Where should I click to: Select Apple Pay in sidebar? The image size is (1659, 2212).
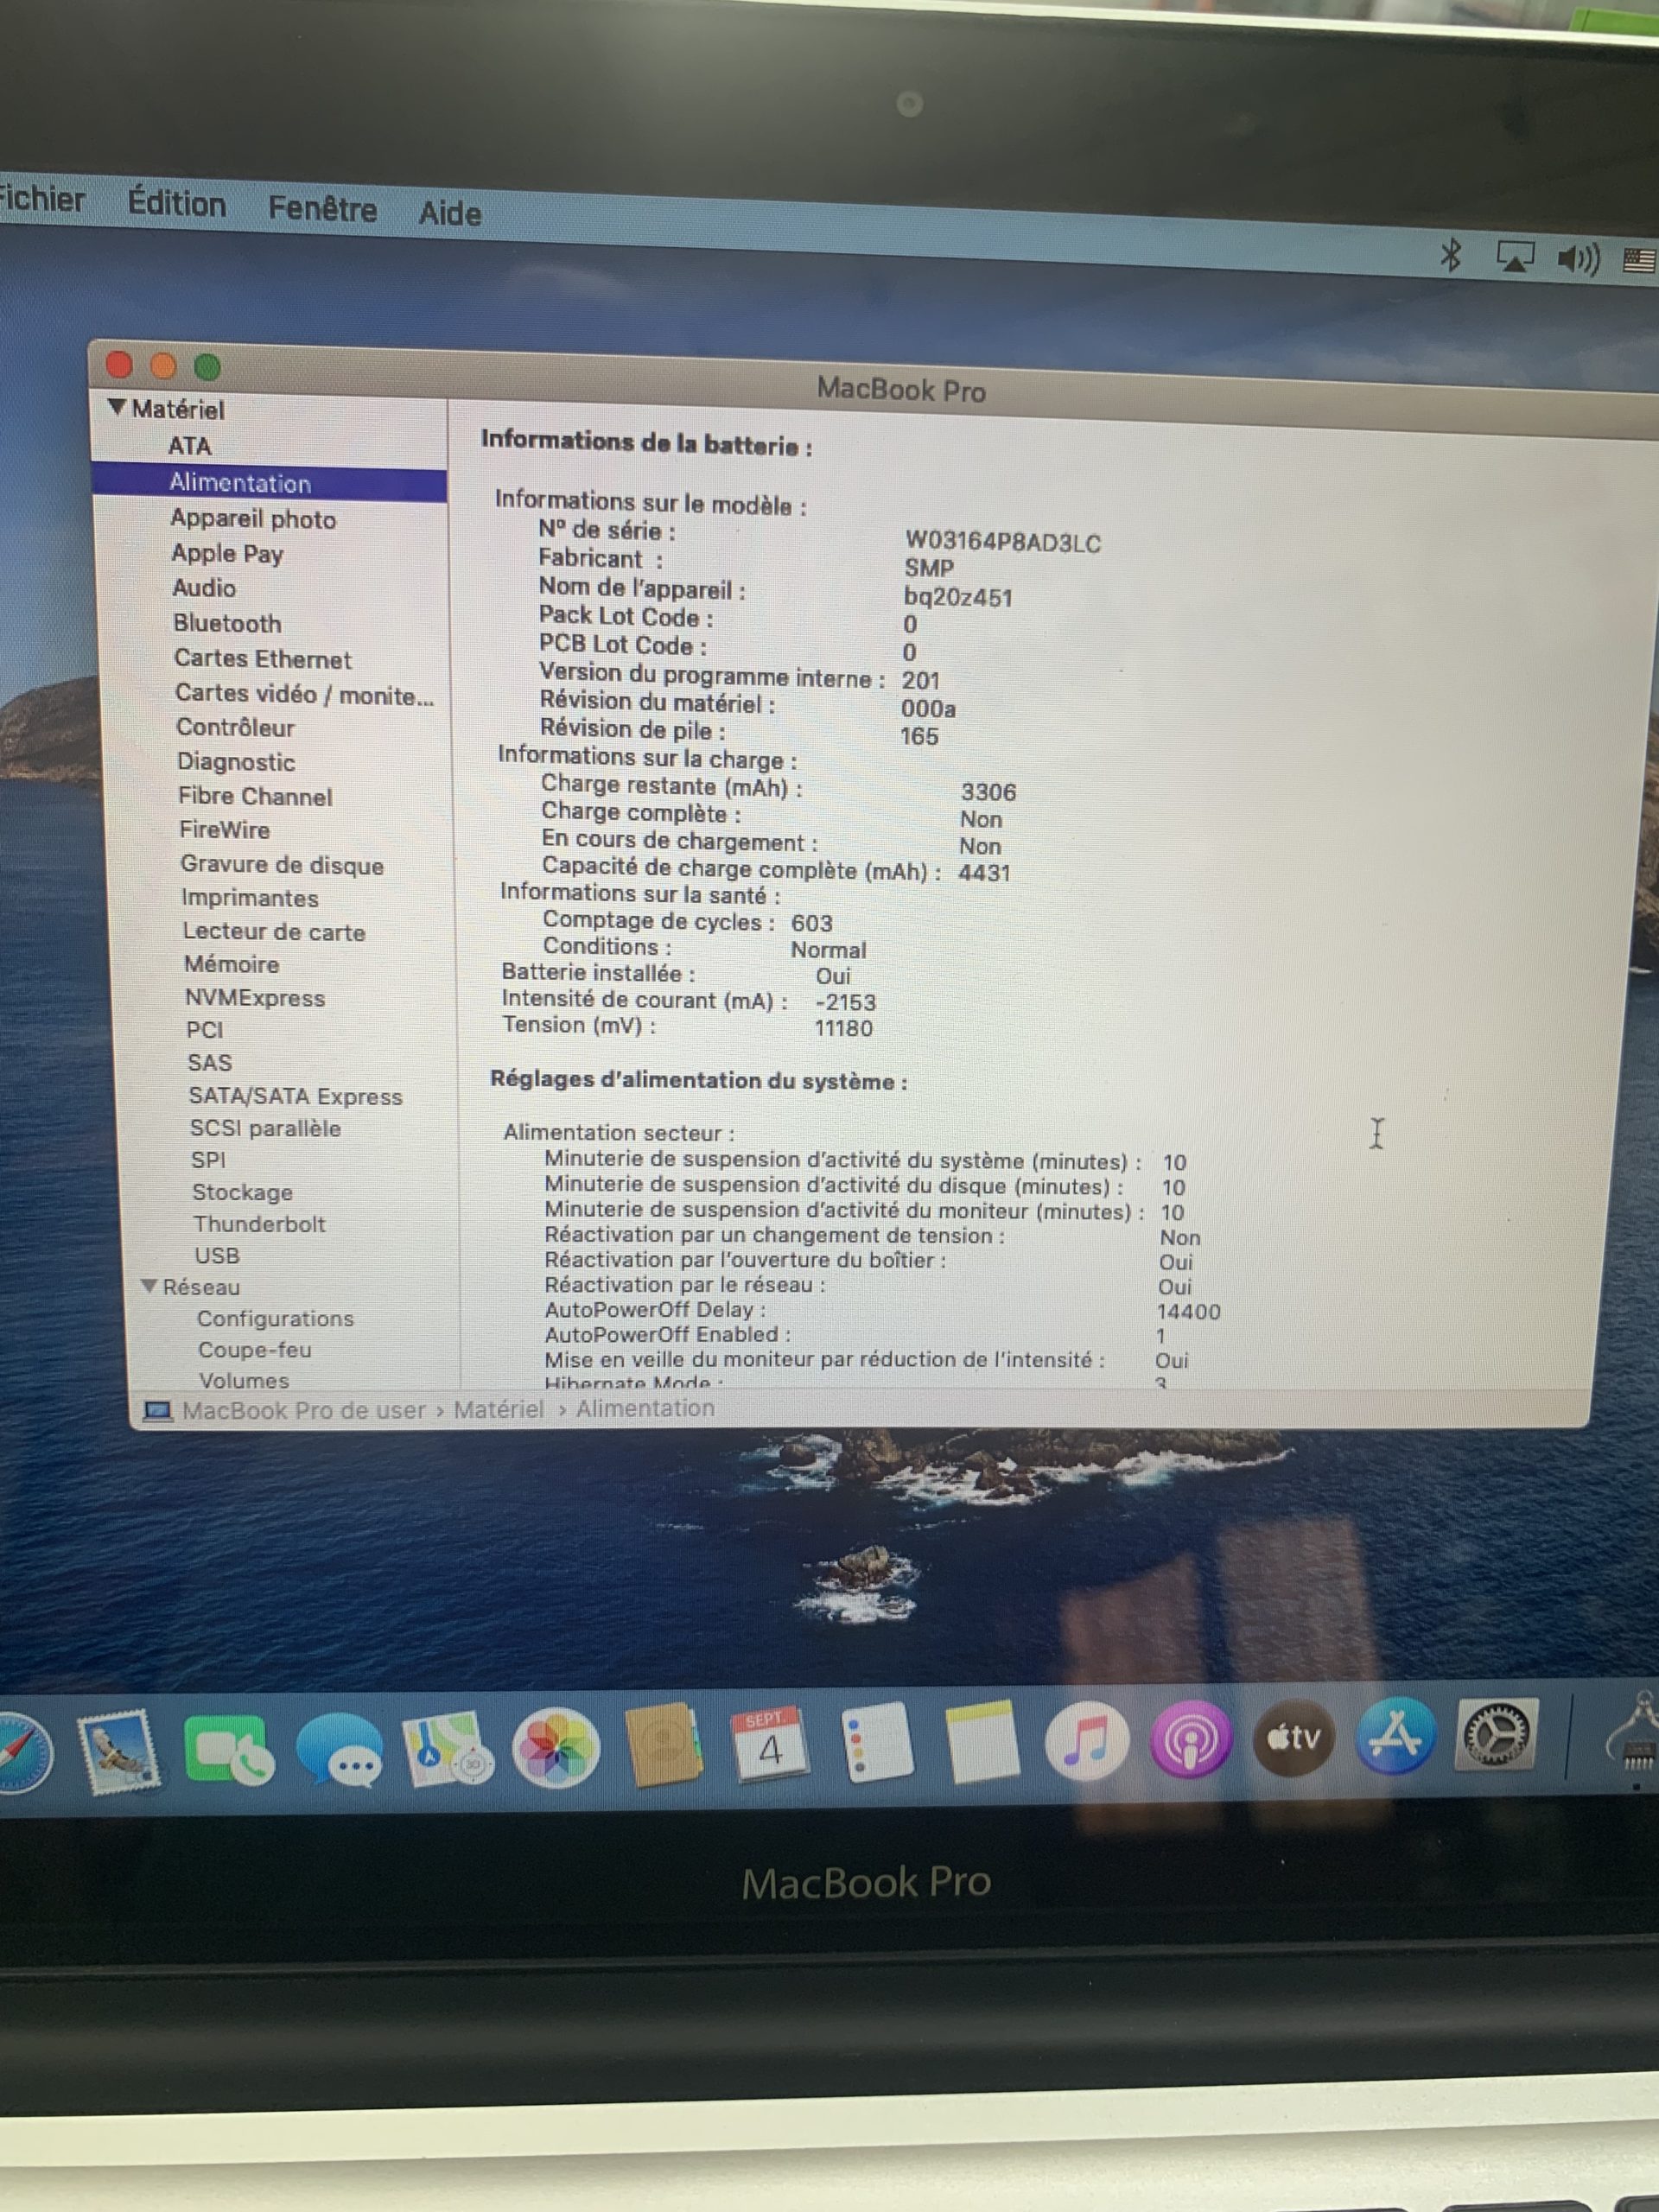pyautogui.click(x=227, y=553)
